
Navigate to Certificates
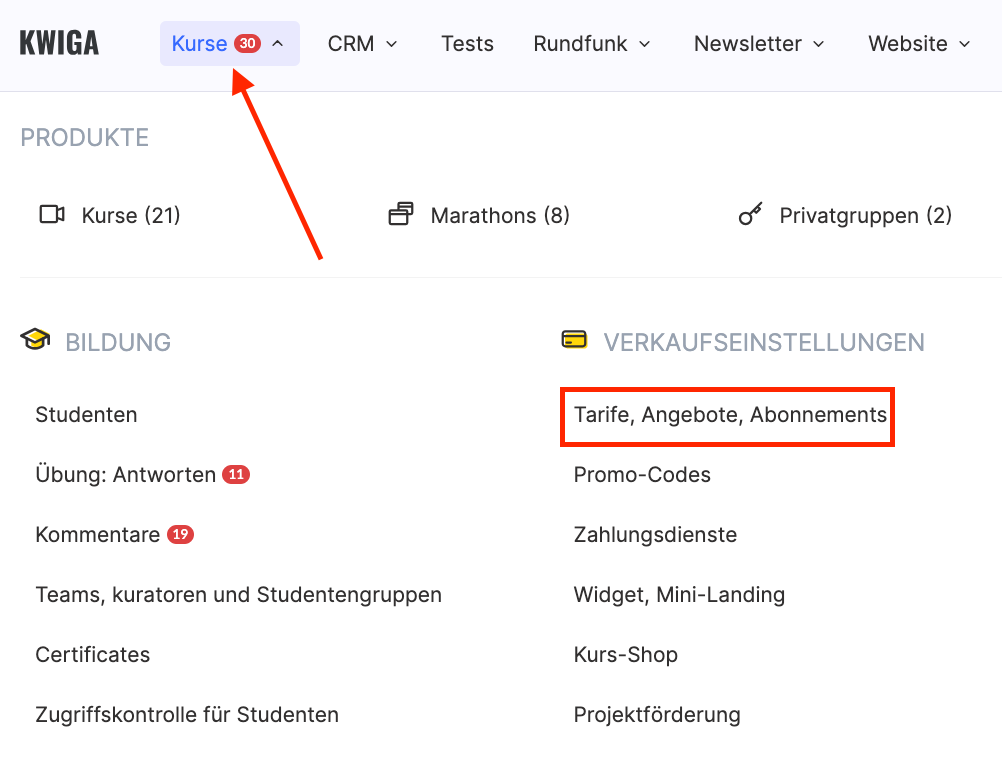(x=92, y=655)
